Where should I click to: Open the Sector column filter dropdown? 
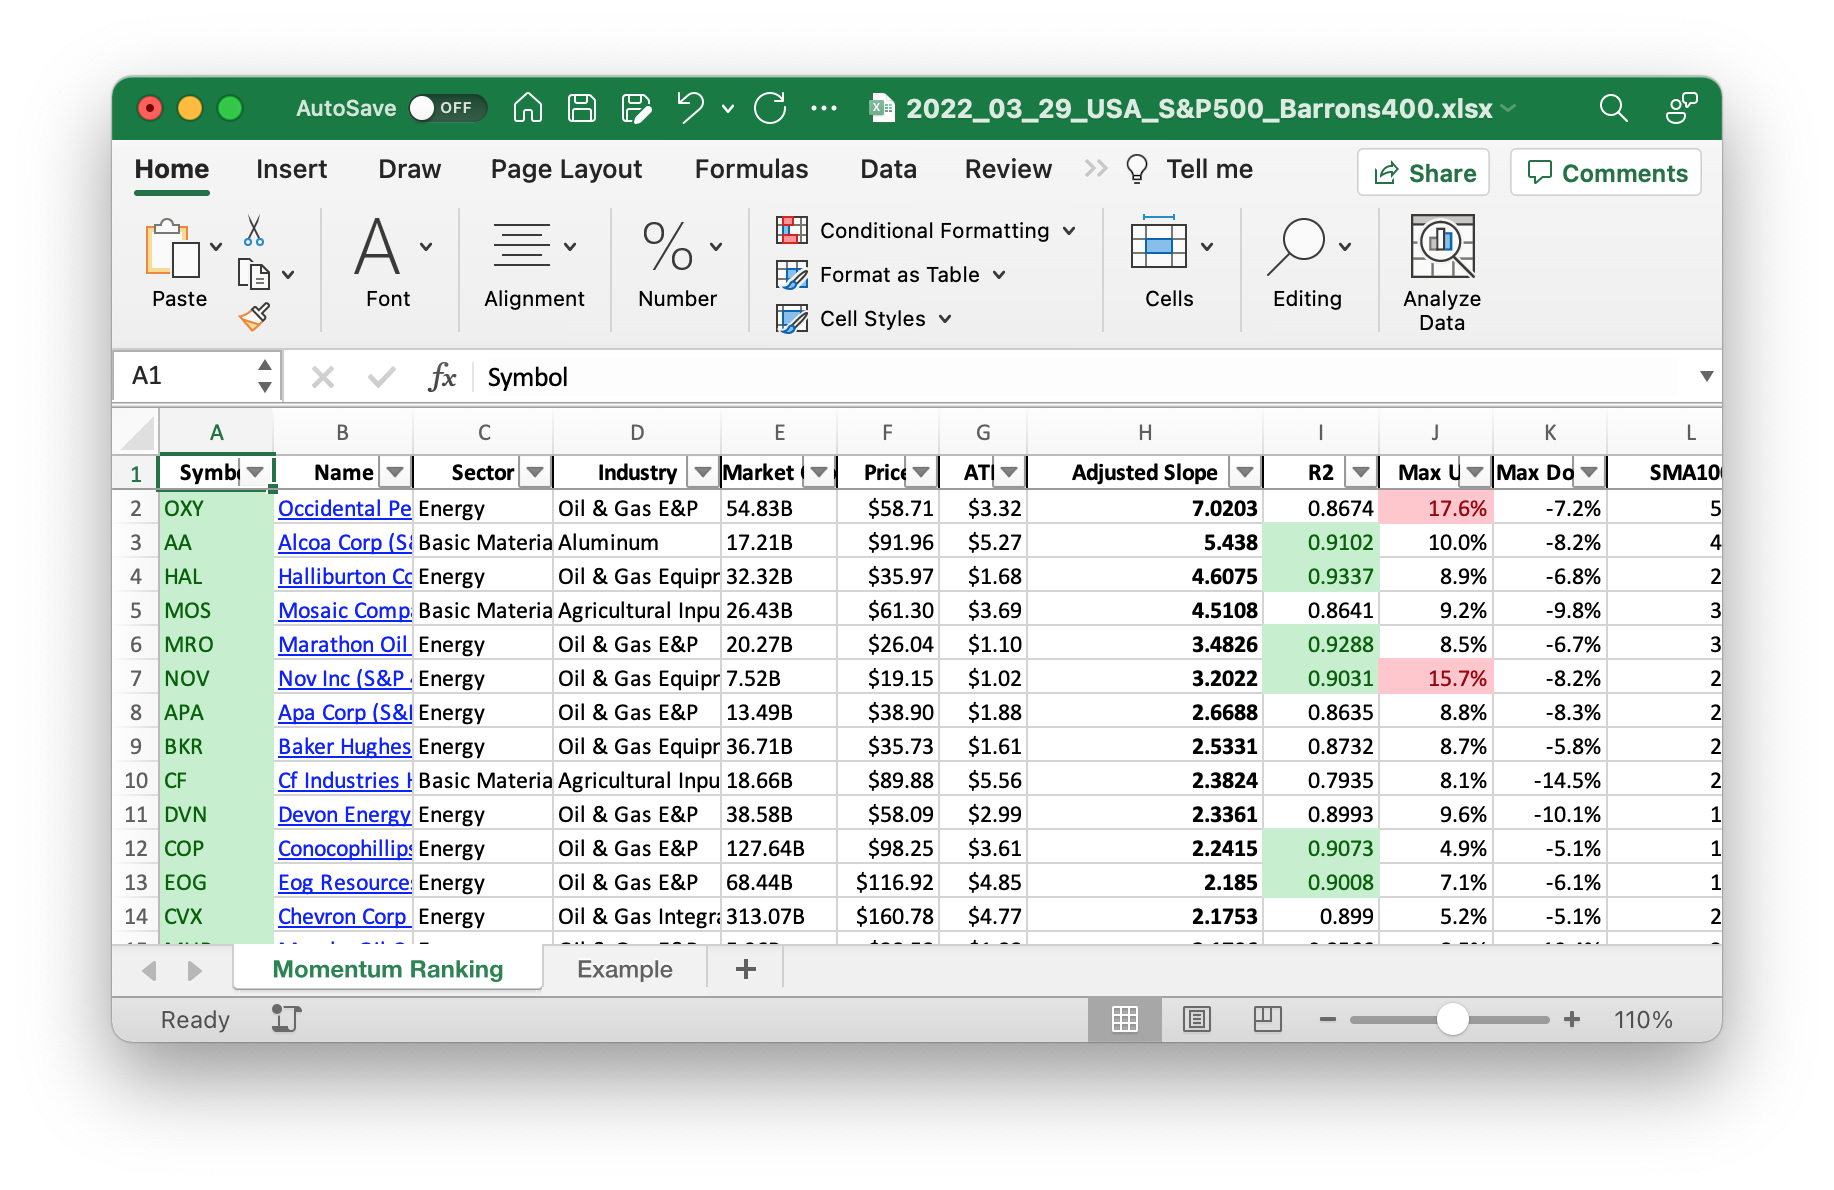pos(536,472)
